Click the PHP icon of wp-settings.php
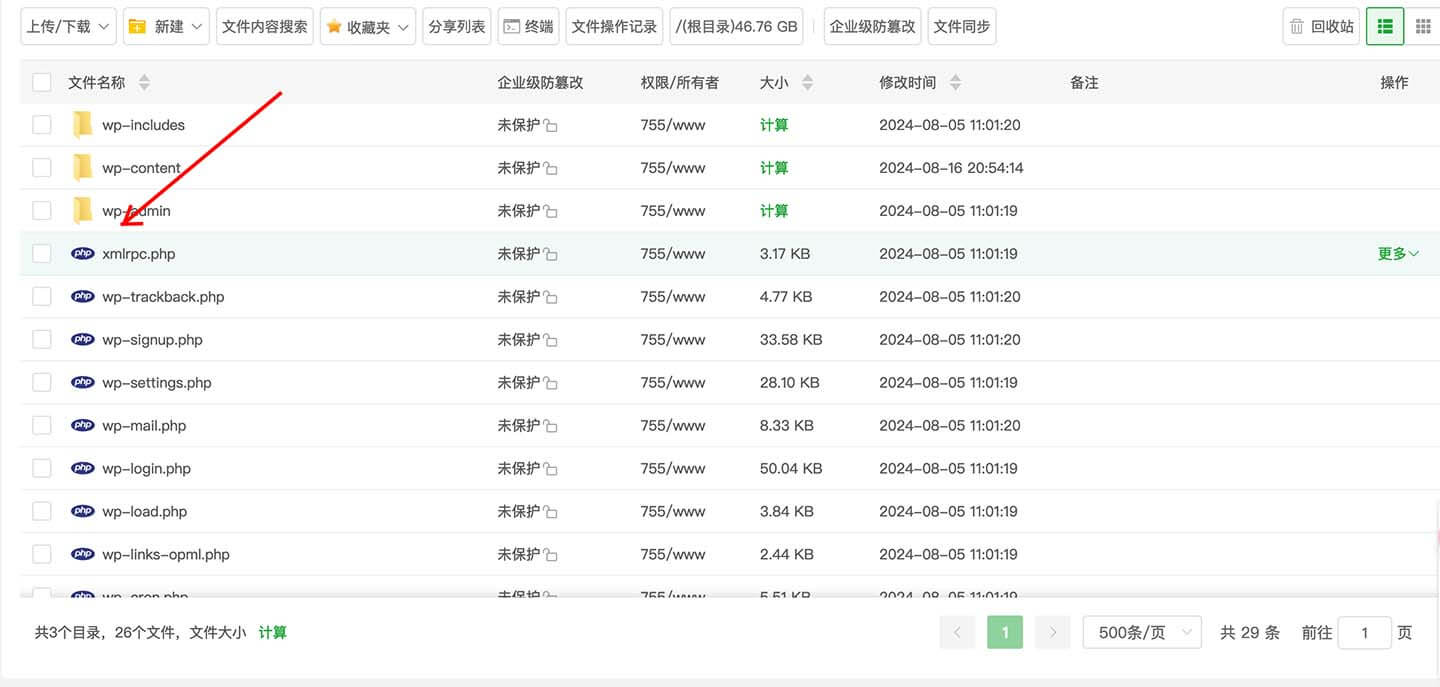Image resolution: width=1440 pixels, height=687 pixels. click(83, 383)
